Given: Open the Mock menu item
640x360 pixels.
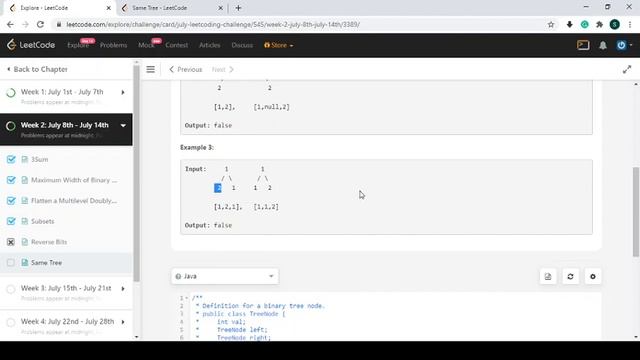Looking at the screenshot, I should point(146,45).
